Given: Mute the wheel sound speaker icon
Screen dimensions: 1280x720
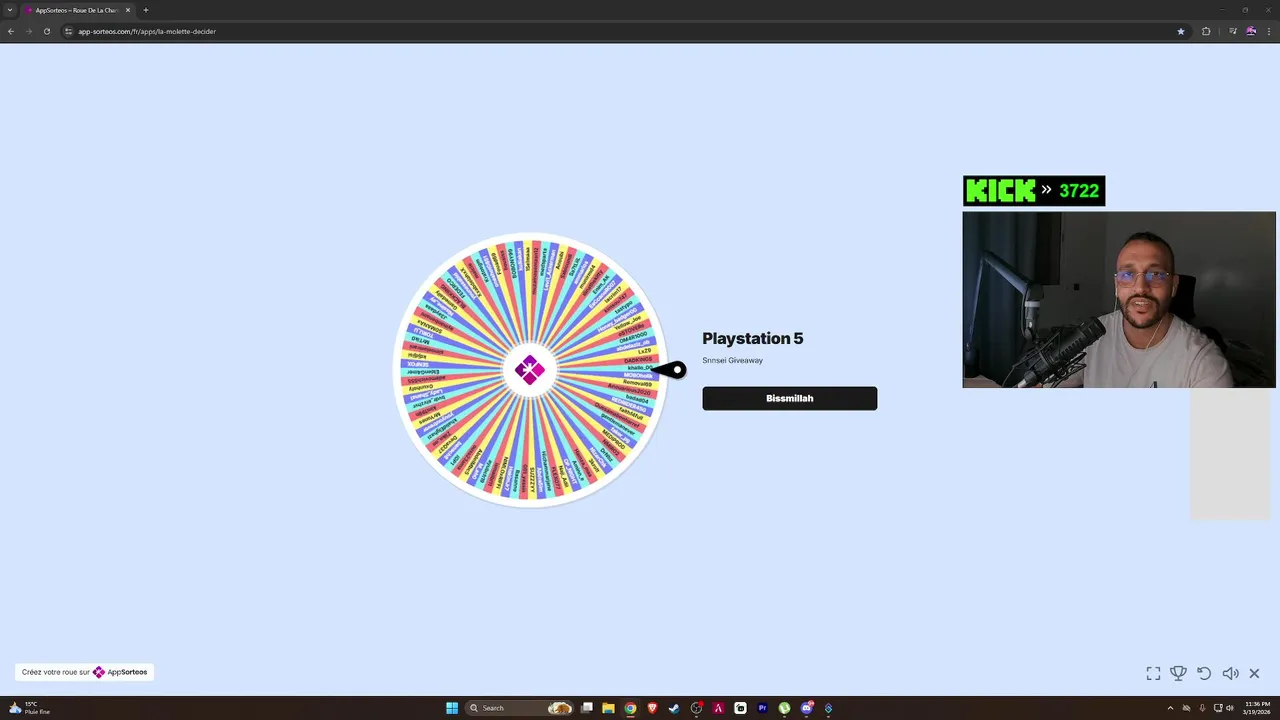Looking at the screenshot, I should [x=1230, y=673].
